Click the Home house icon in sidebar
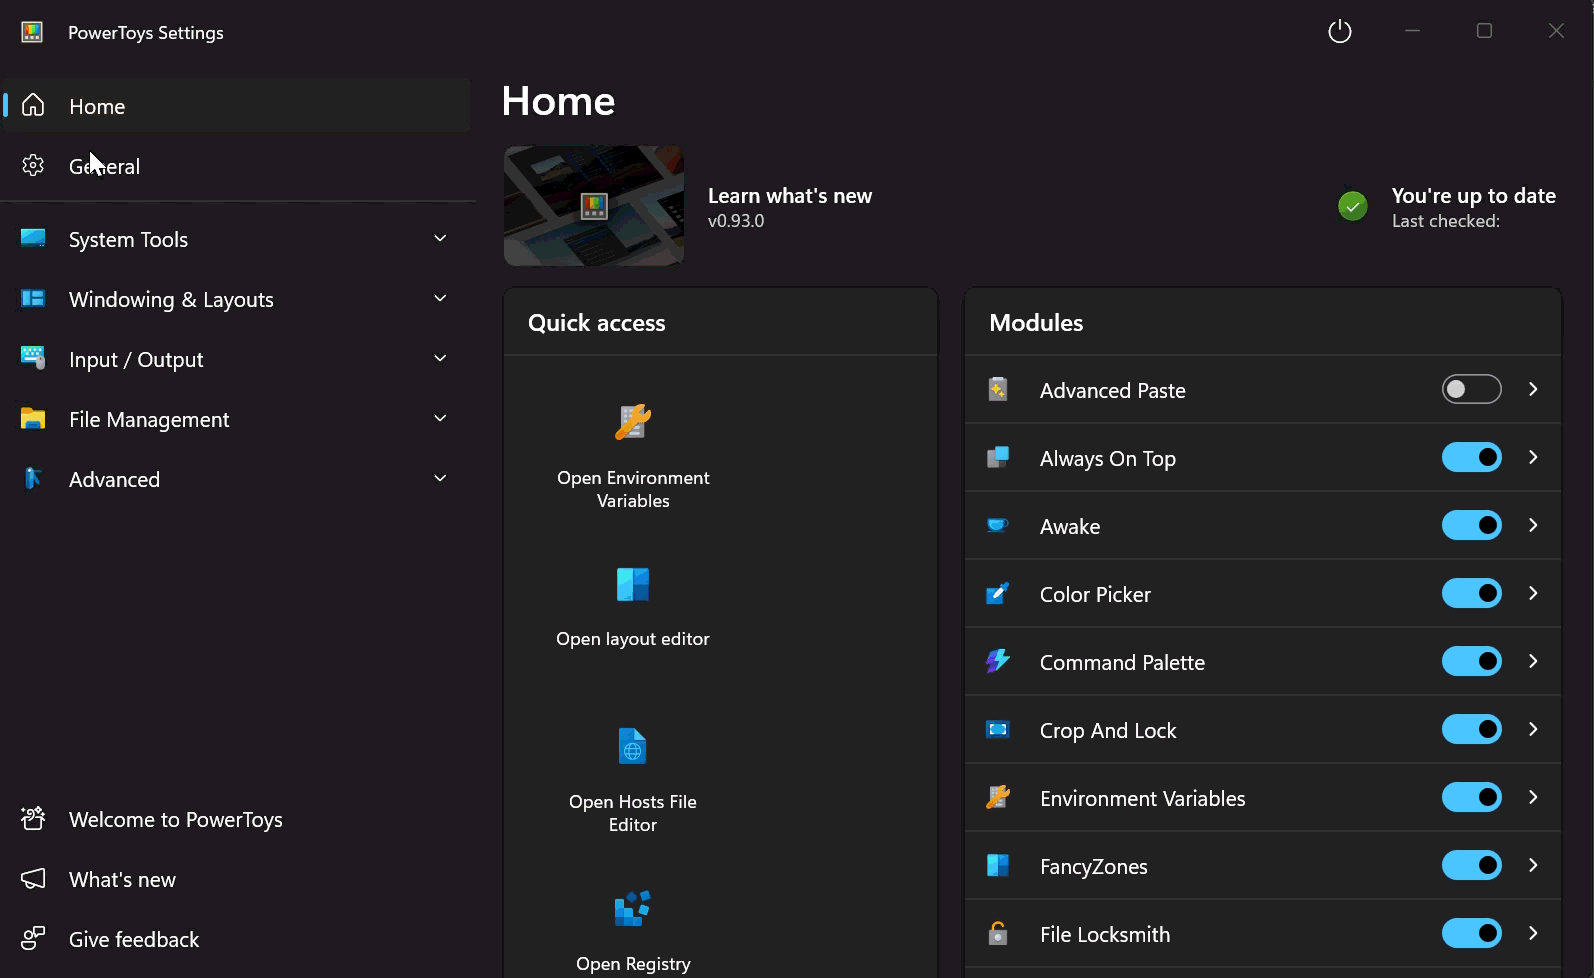 click(x=33, y=105)
